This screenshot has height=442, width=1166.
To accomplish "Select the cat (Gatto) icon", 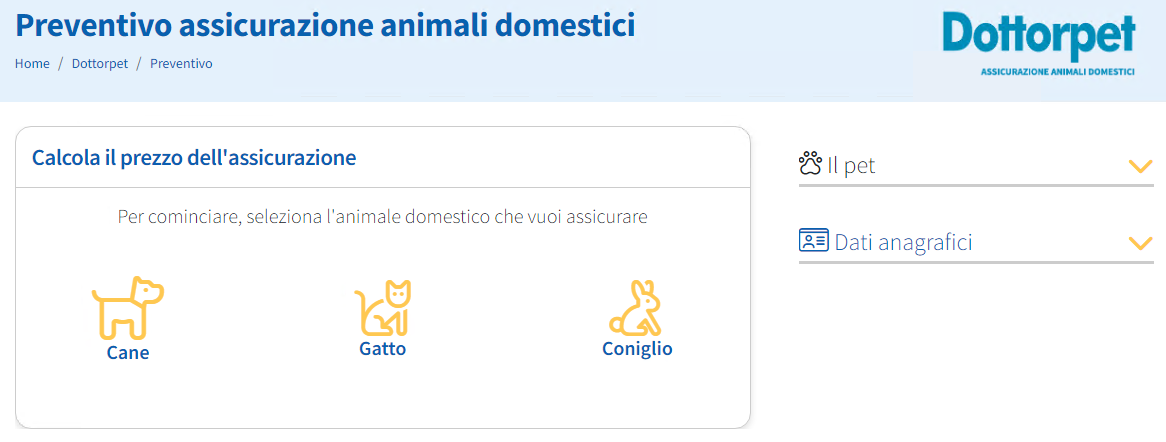I will tap(383, 307).
